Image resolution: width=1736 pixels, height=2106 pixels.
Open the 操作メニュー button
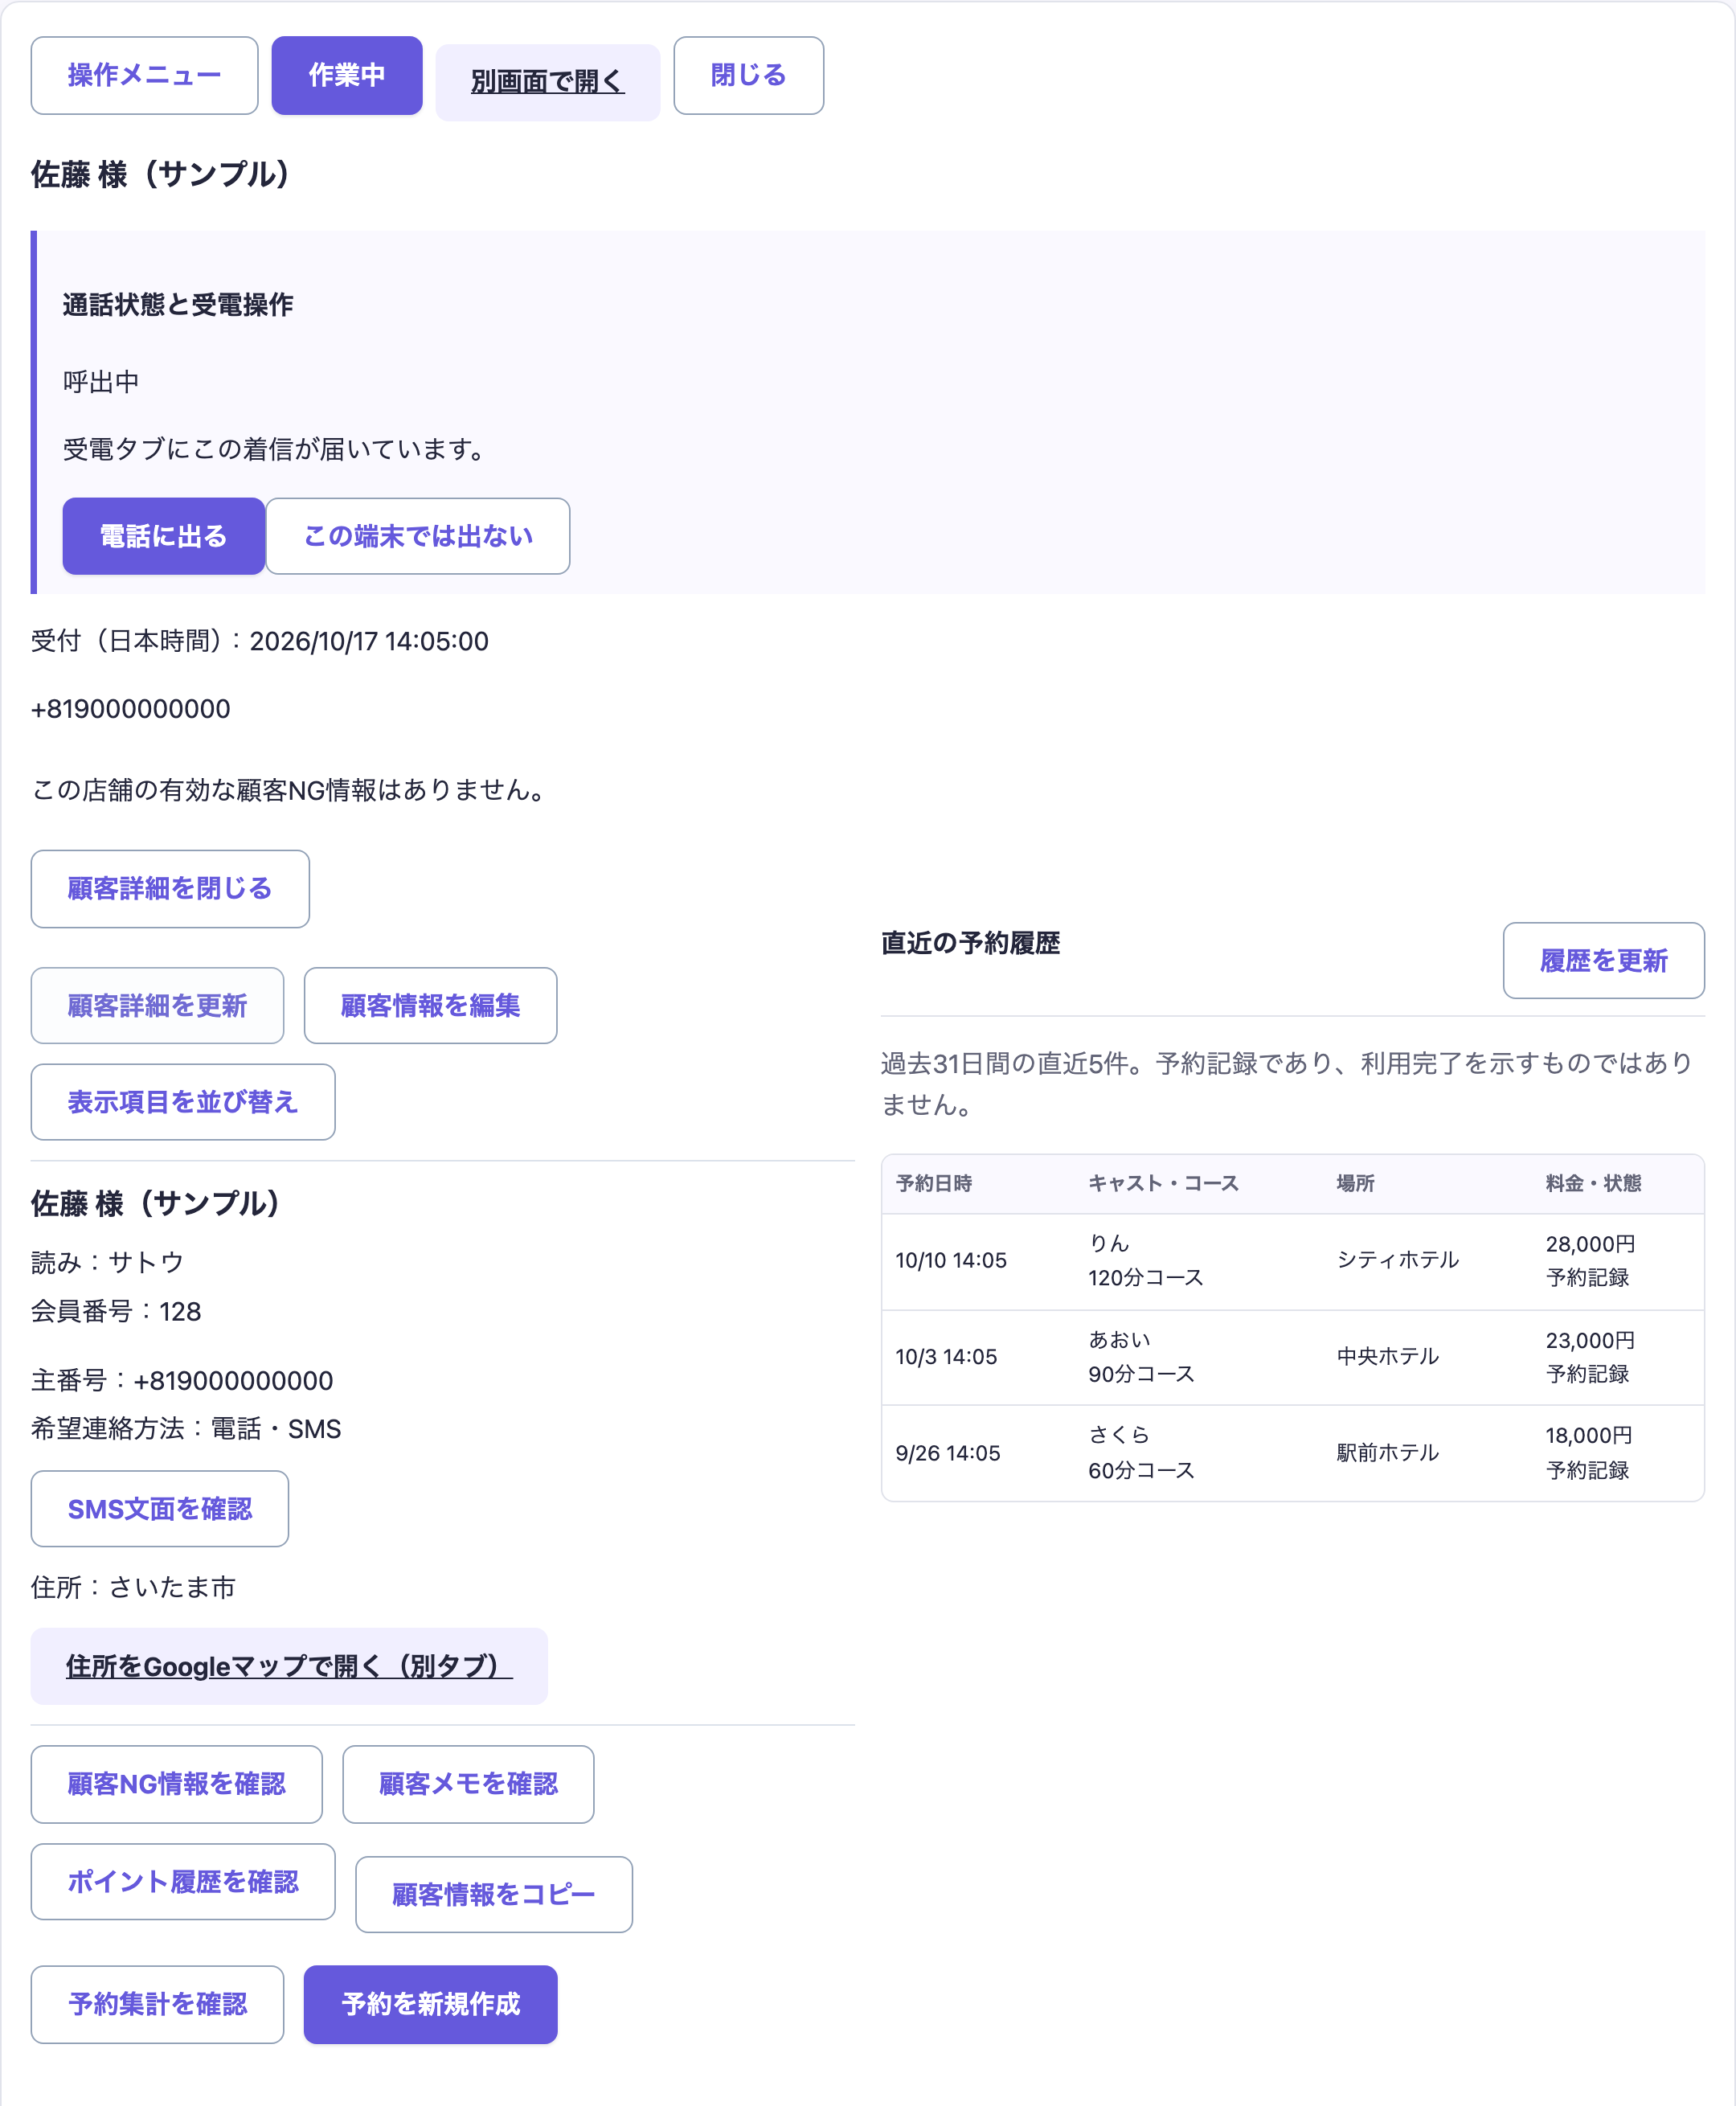pyautogui.click(x=144, y=76)
